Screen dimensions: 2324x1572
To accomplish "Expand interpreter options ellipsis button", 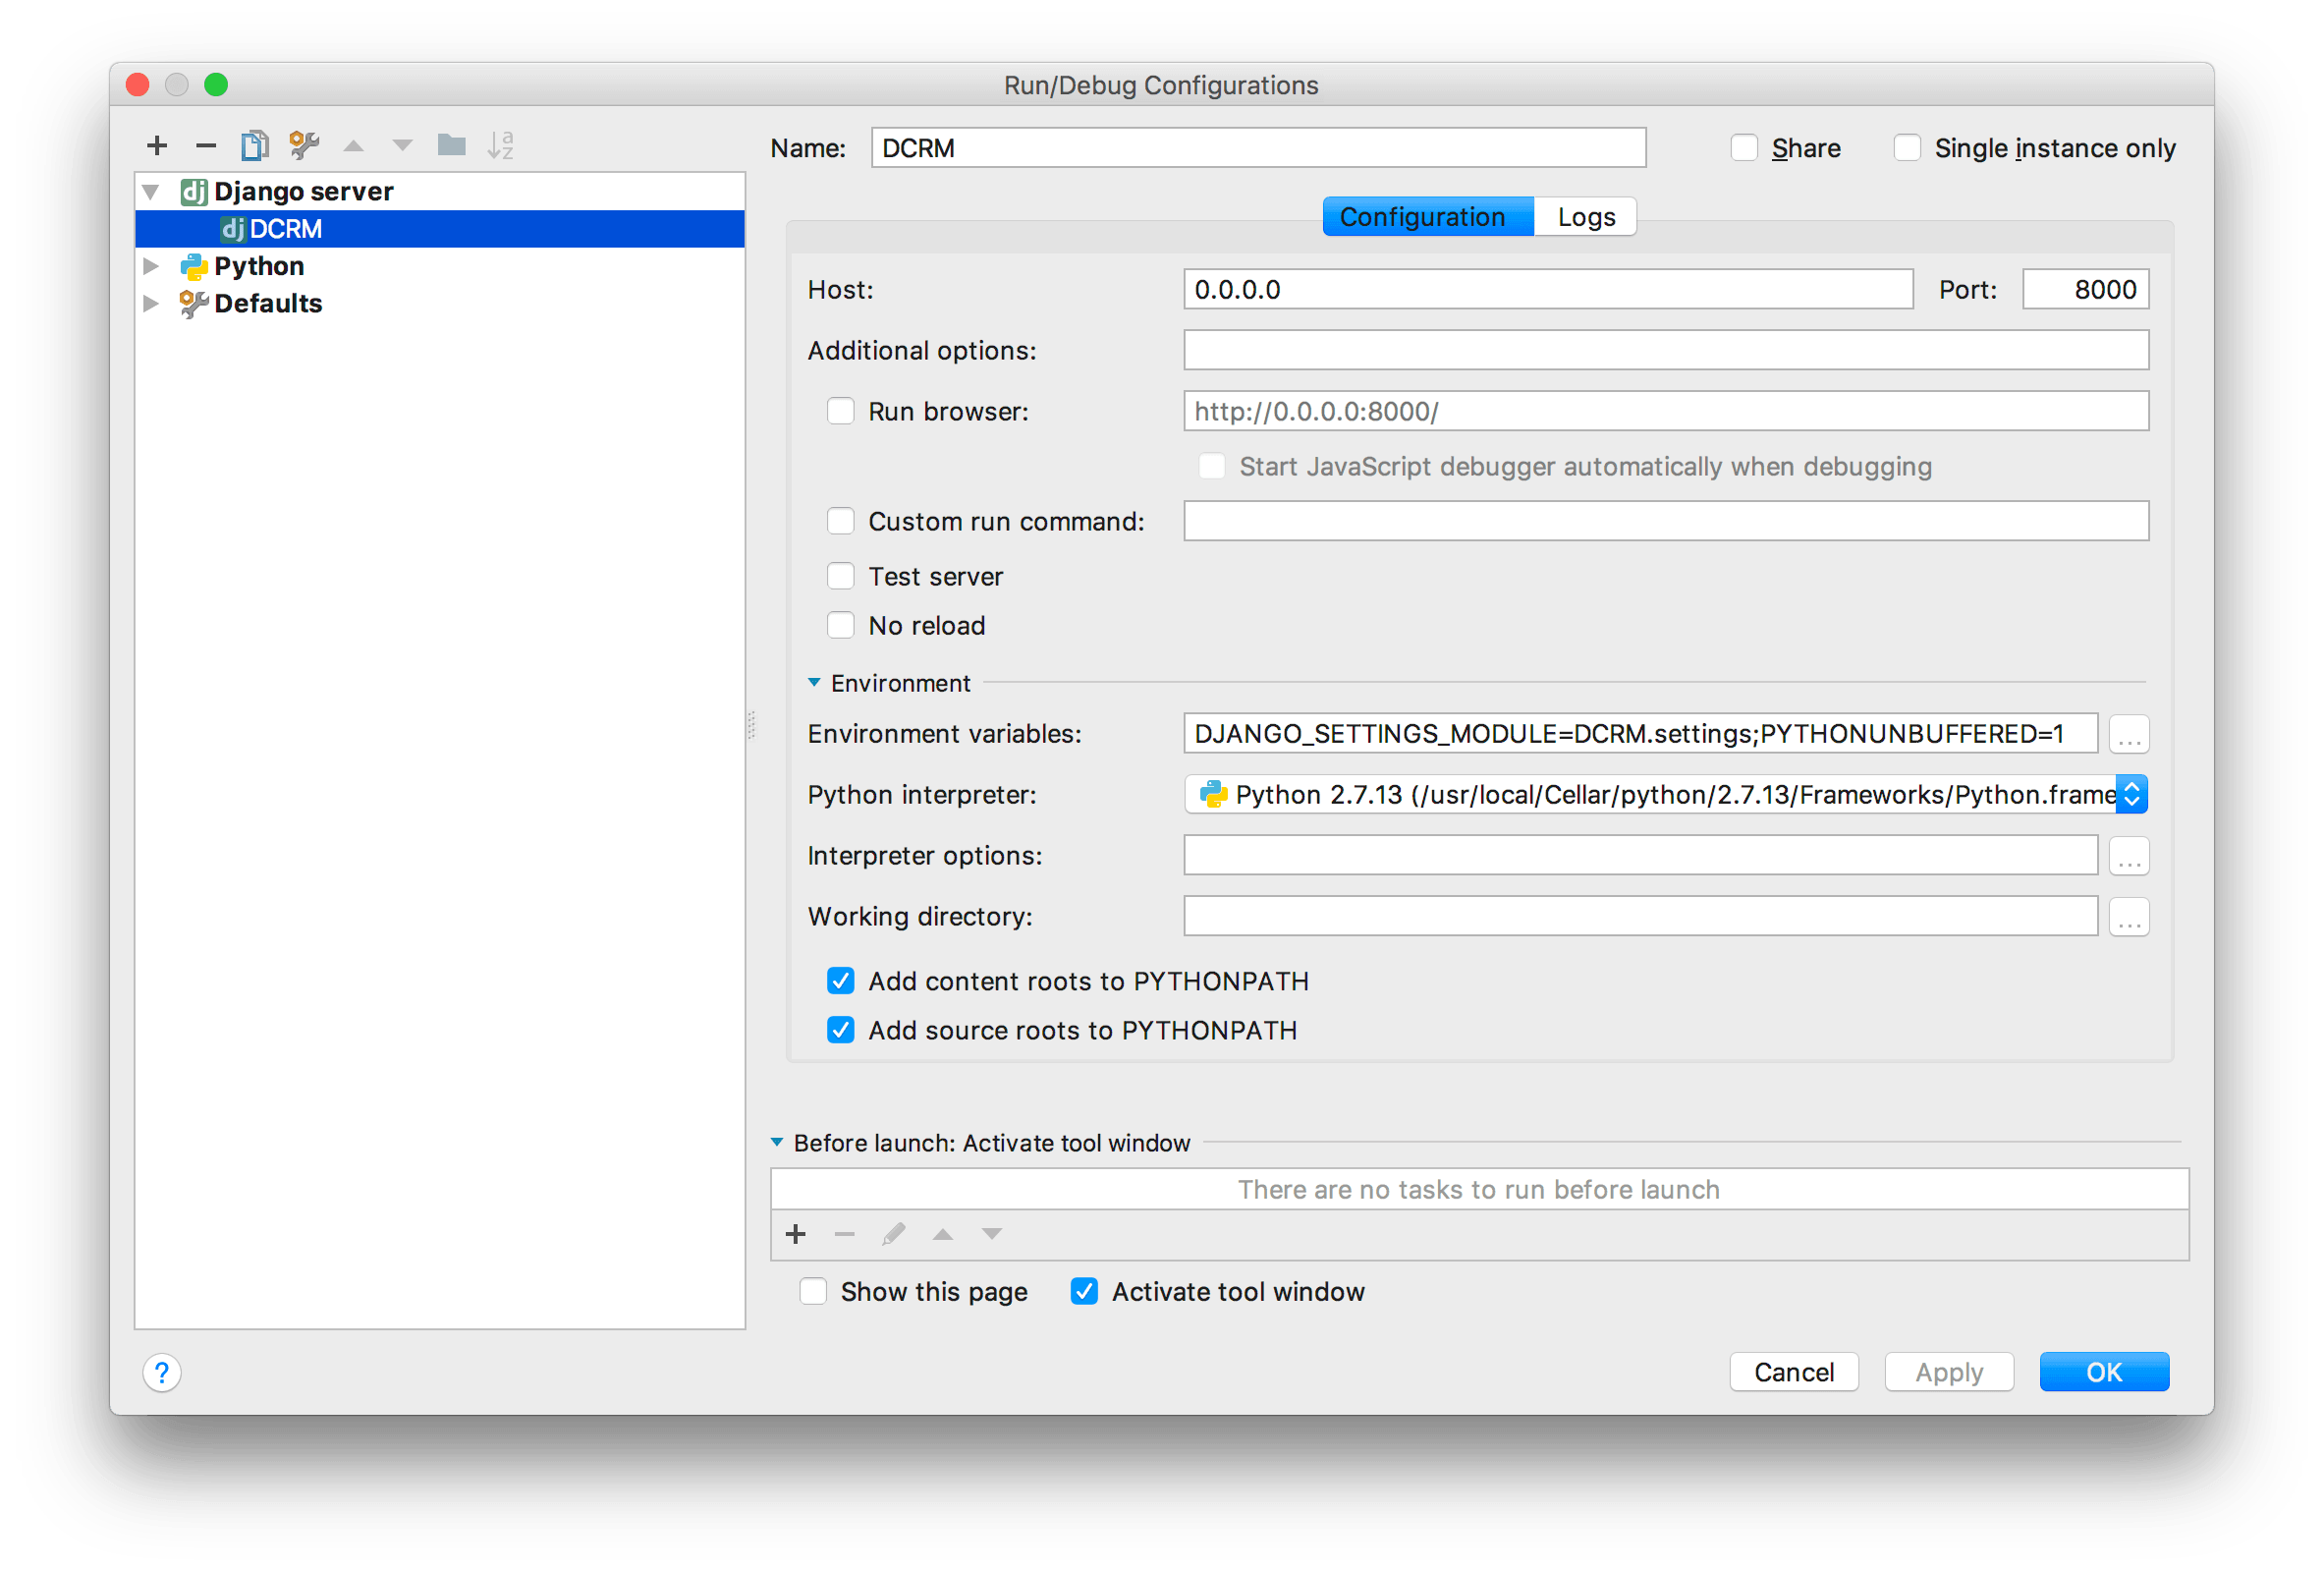I will click(2129, 856).
